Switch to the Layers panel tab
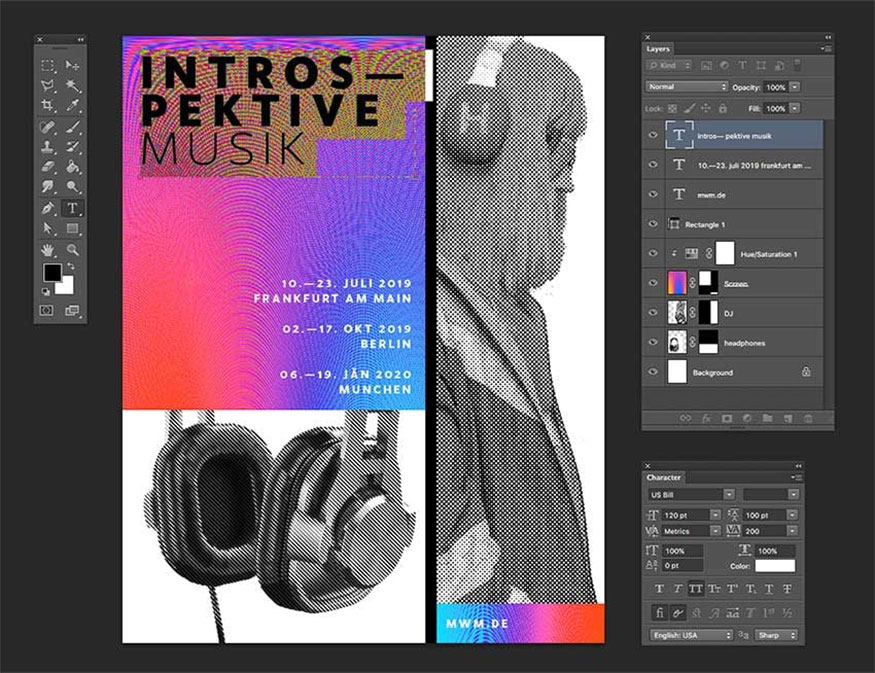This screenshot has height=673, width=875. (659, 48)
